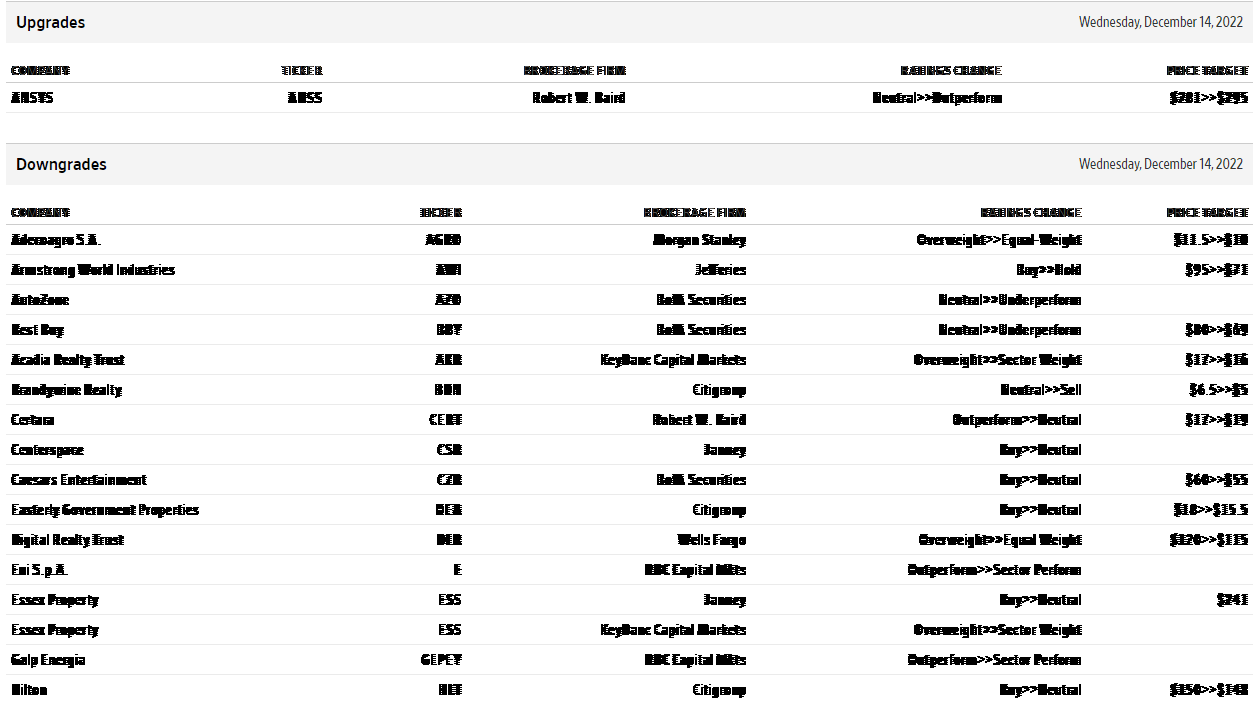Image resolution: width=1254 pixels, height=702 pixels.
Task: Click the BDN ticker cell
Action: tap(448, 390)
